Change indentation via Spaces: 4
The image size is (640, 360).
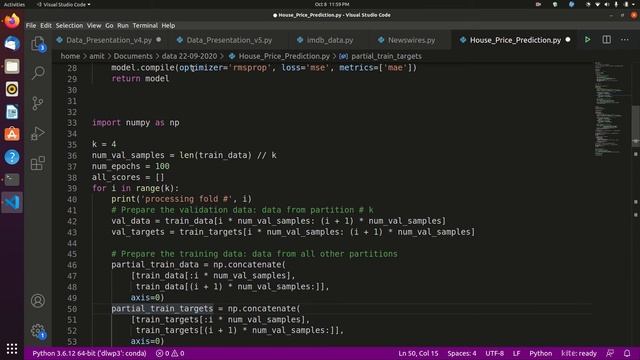[462, 353]
